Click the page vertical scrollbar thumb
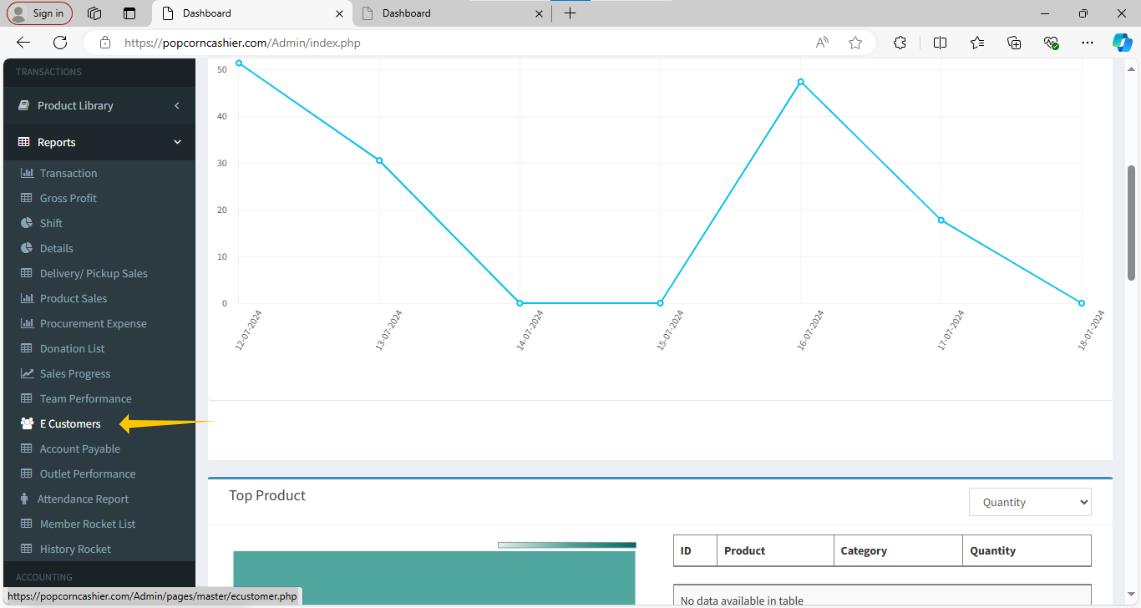The height and width of the screenshot is (608, 1141). point(1131,223)
